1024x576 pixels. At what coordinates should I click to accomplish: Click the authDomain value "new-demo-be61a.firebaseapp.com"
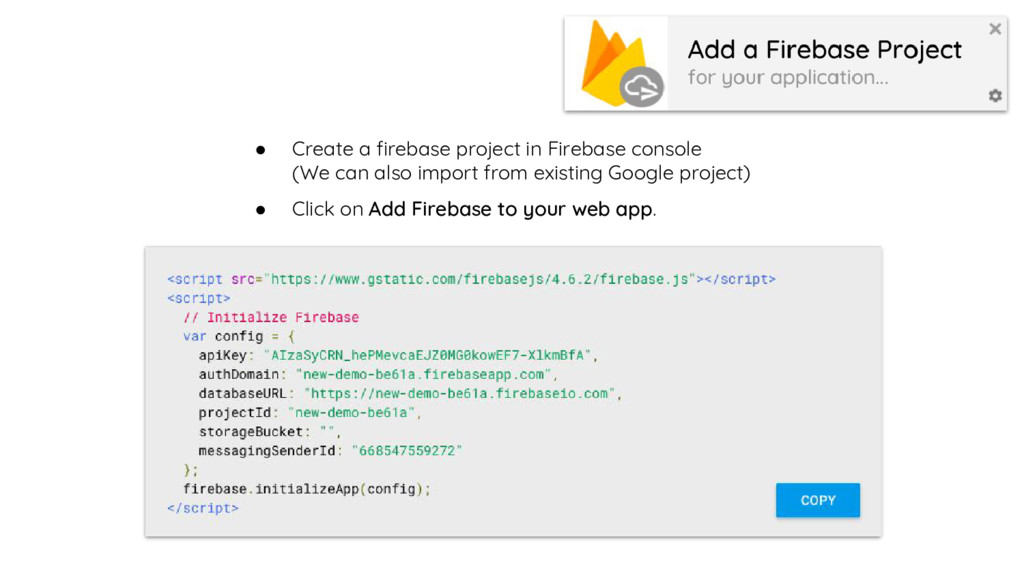tap(425, 374)
